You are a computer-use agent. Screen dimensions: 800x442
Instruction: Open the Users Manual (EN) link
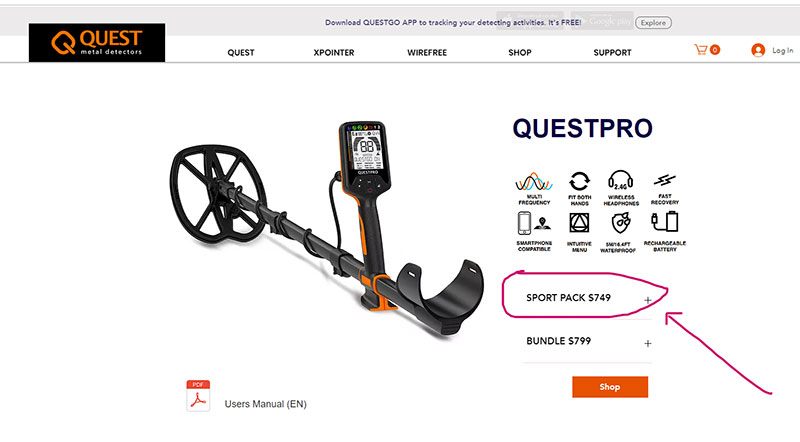pos(265,404)
